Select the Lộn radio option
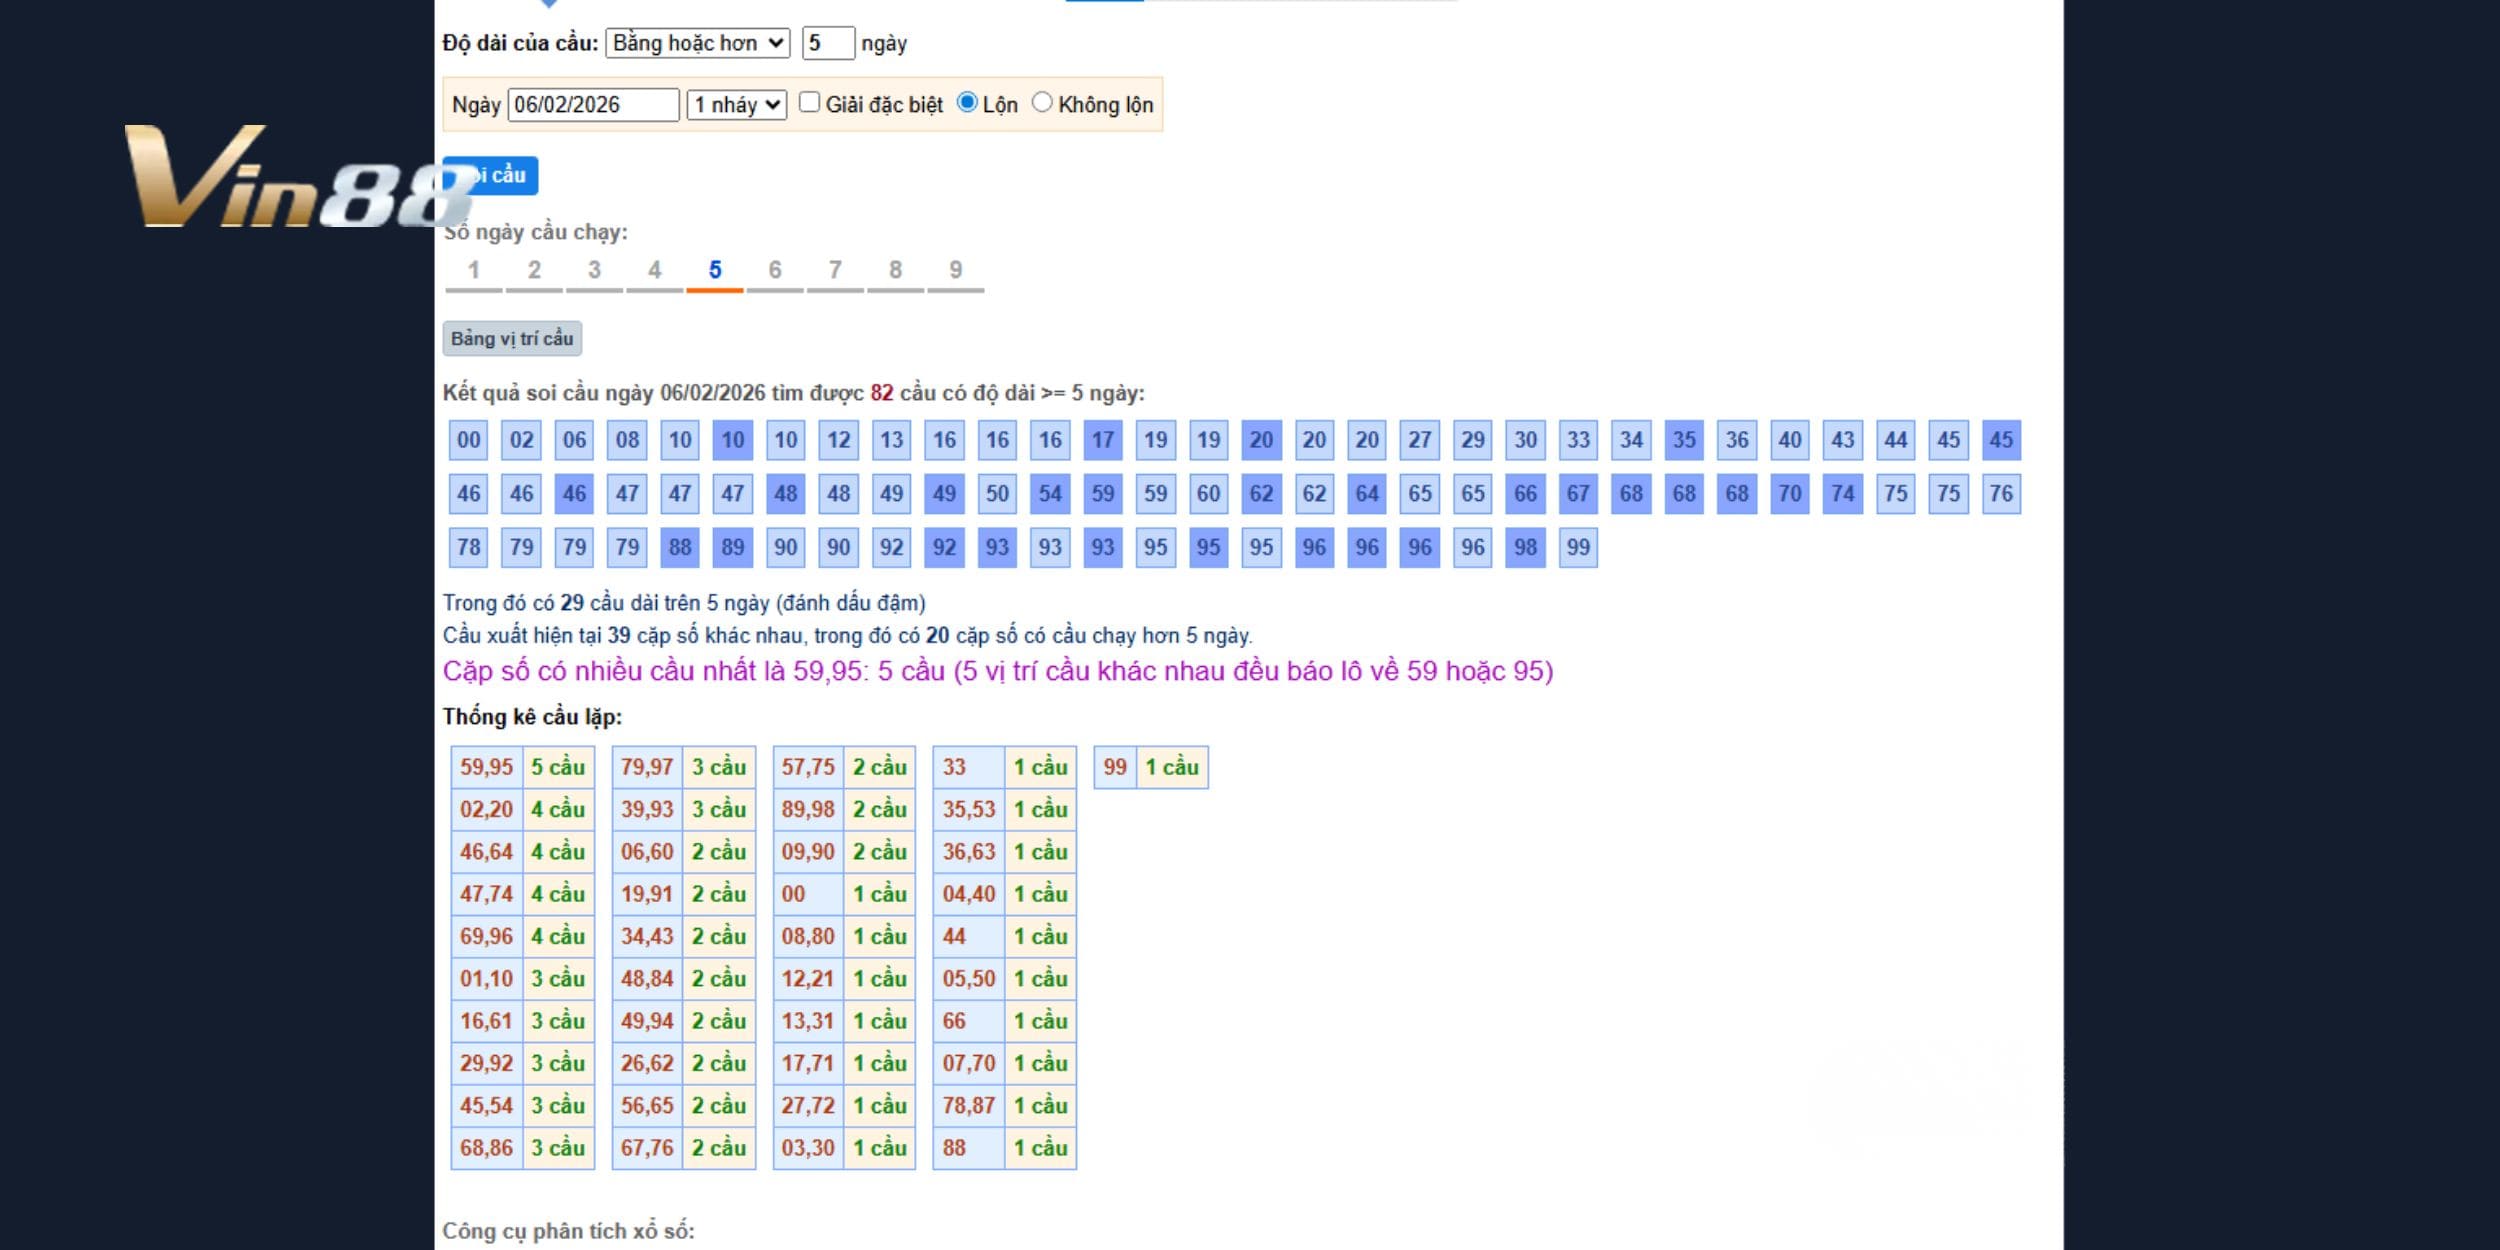The image size is (2500, 1250). coord(967,103)
